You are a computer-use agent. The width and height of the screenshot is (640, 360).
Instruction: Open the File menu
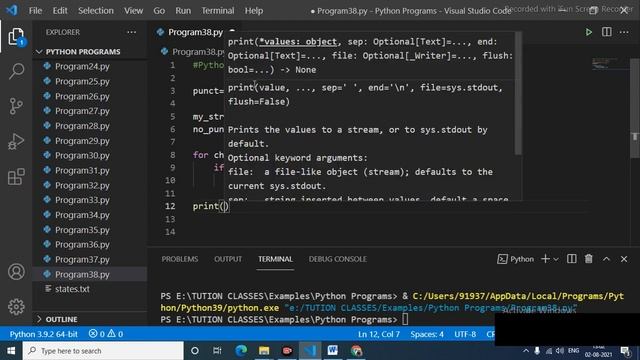[x=35, y=11]
